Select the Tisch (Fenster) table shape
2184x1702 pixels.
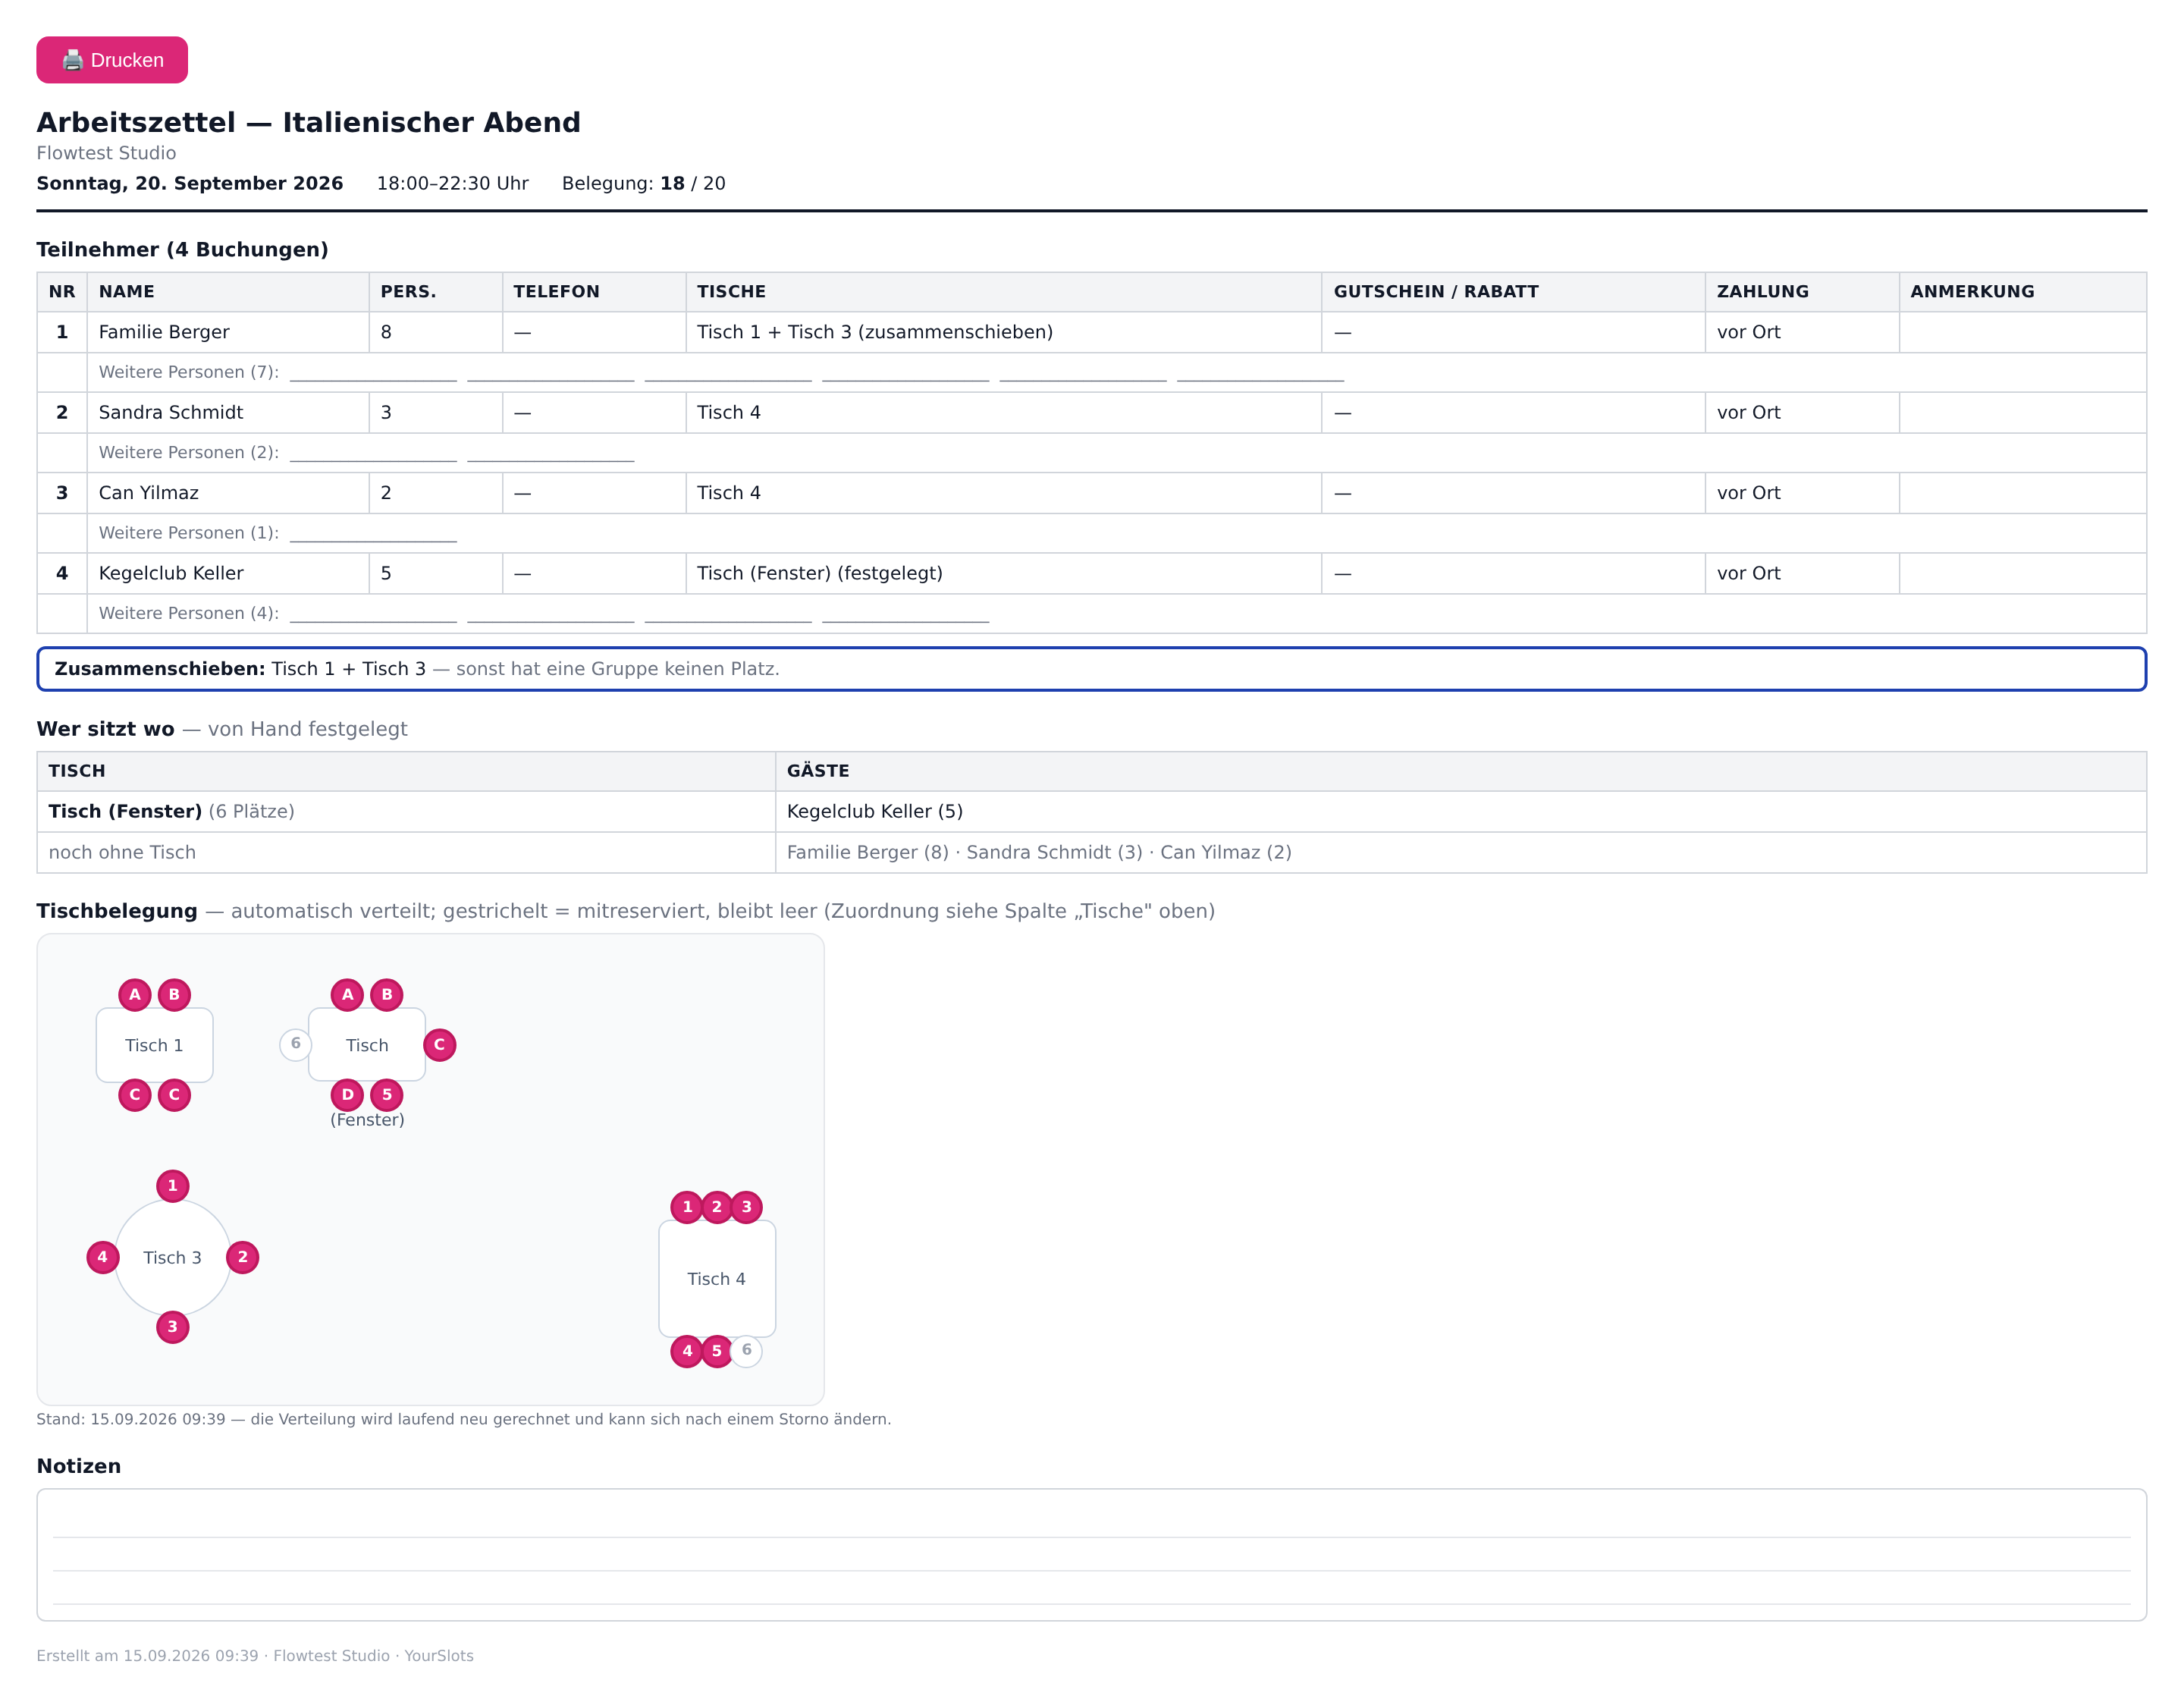[x=367, y=1045]
